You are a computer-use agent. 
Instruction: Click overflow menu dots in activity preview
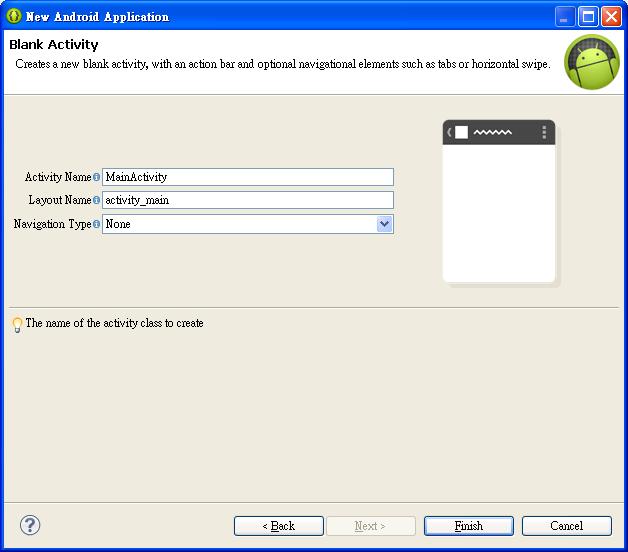click(544, 132)
